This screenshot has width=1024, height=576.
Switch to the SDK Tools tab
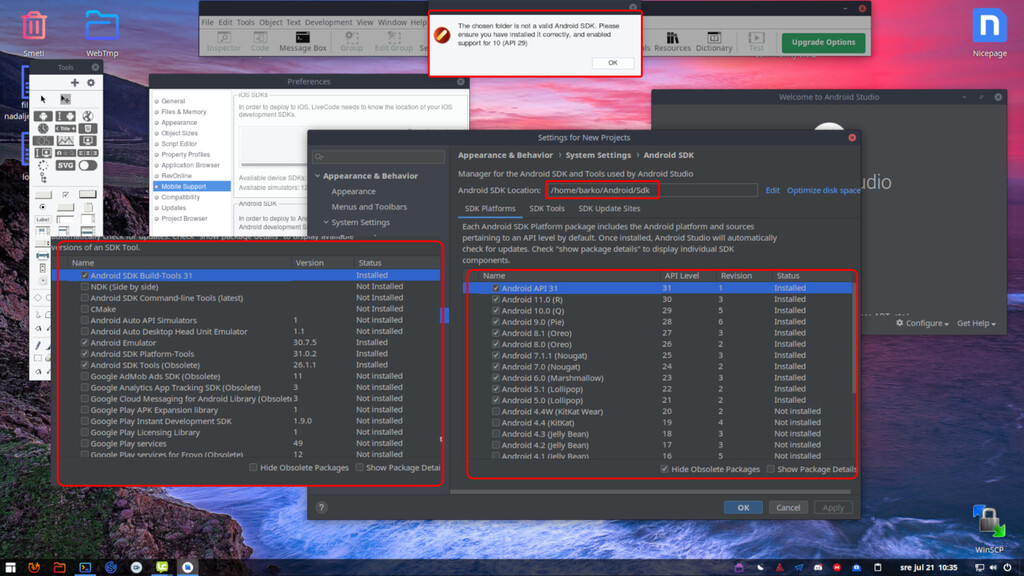coord(546,209)
